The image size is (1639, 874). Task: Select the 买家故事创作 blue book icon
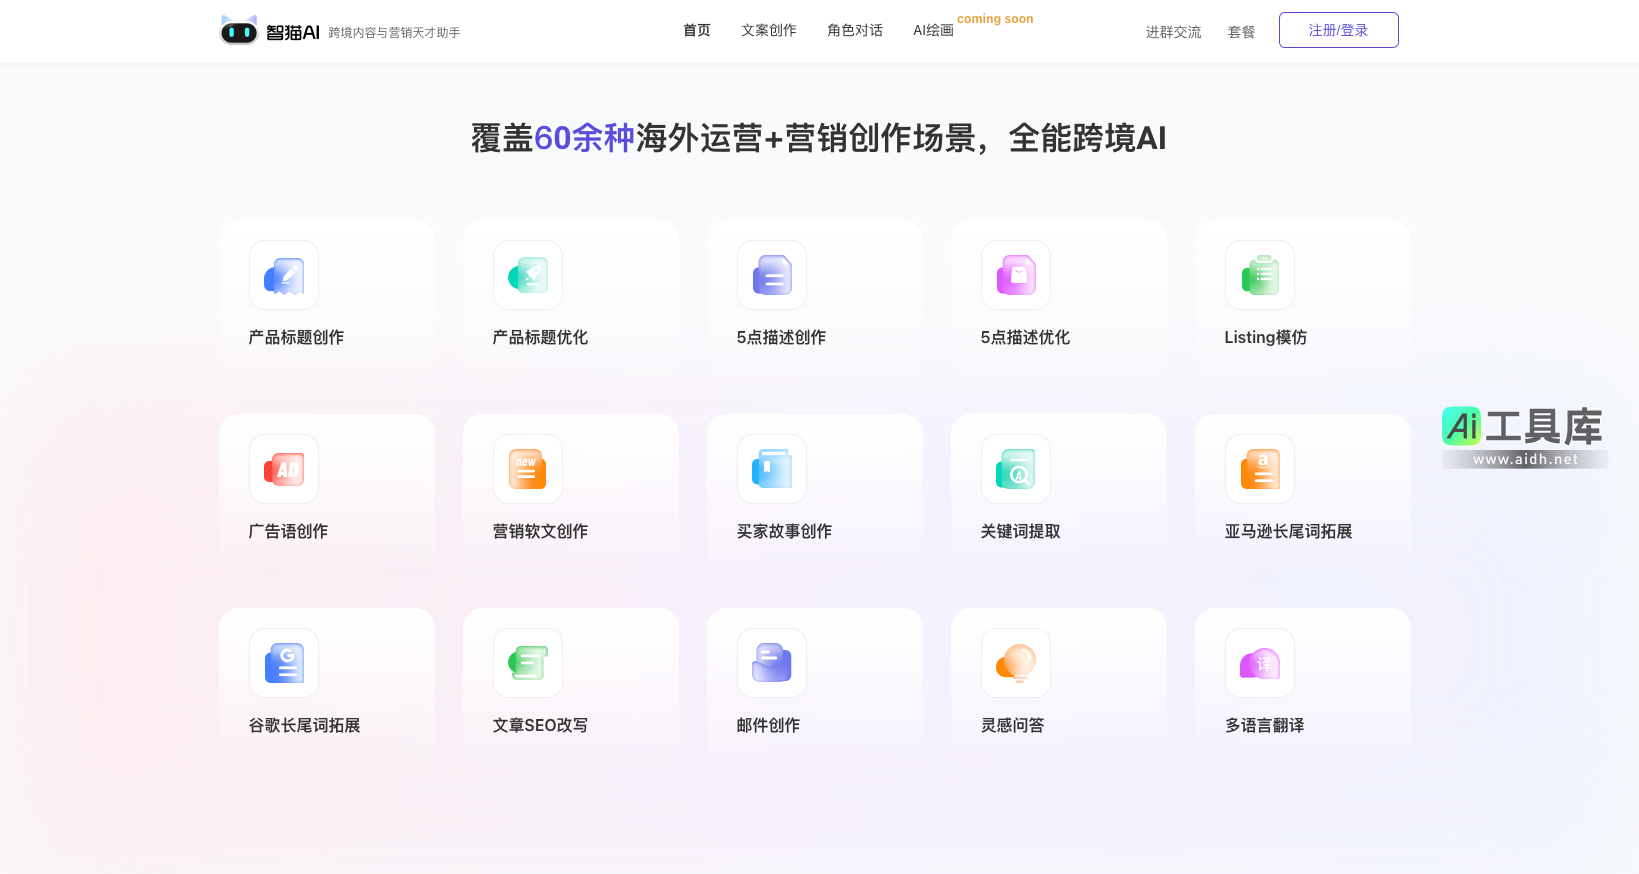772,469
